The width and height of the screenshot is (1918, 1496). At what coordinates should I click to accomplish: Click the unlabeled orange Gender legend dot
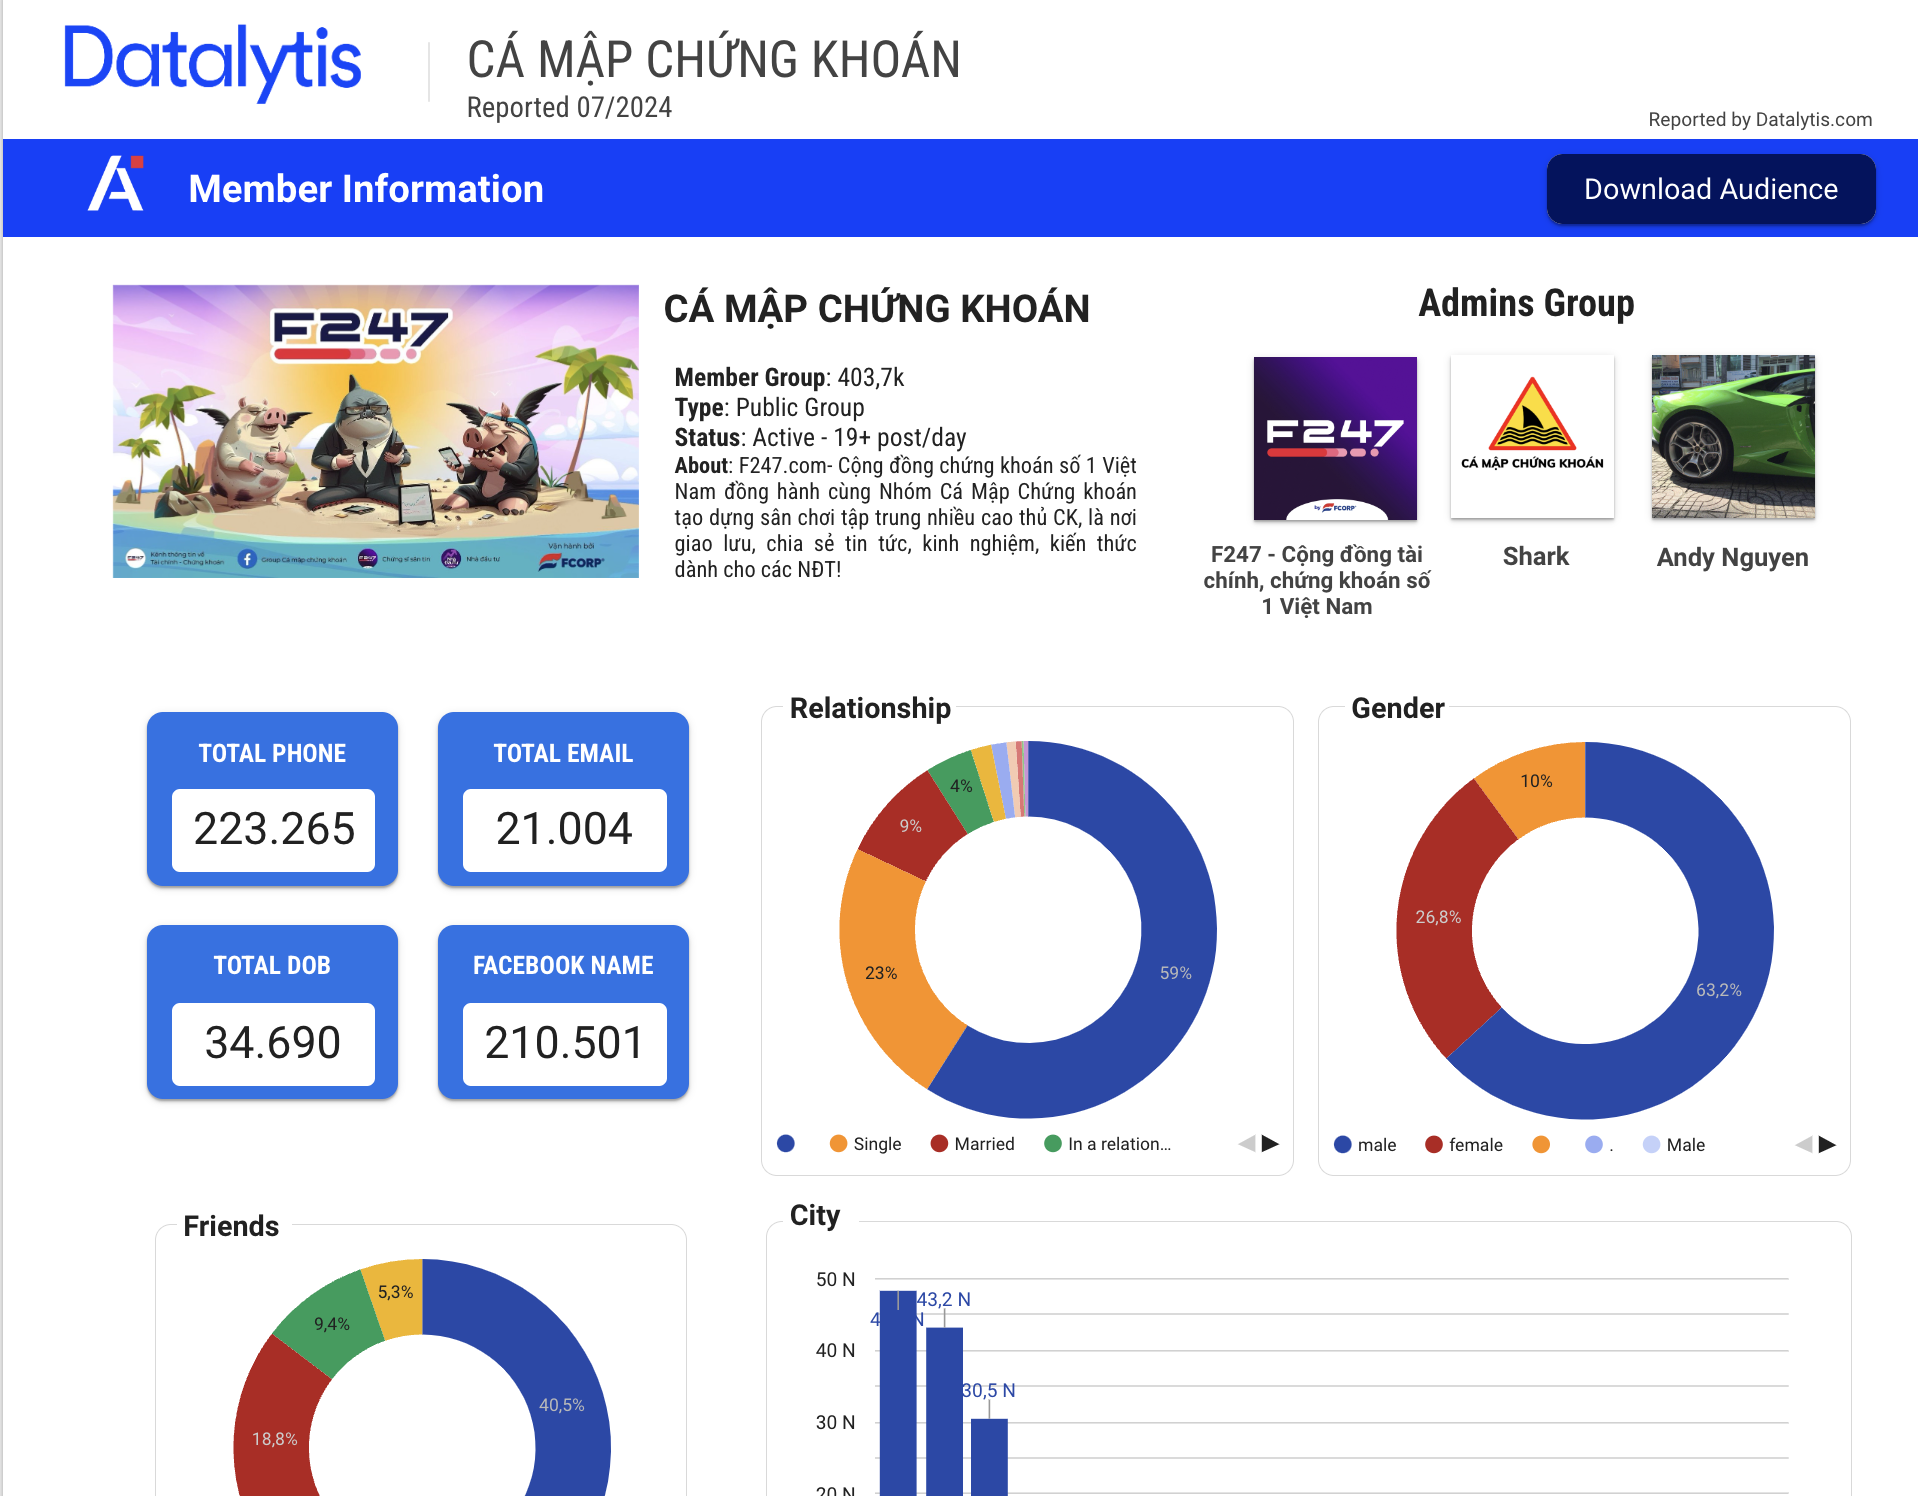1541,1144
